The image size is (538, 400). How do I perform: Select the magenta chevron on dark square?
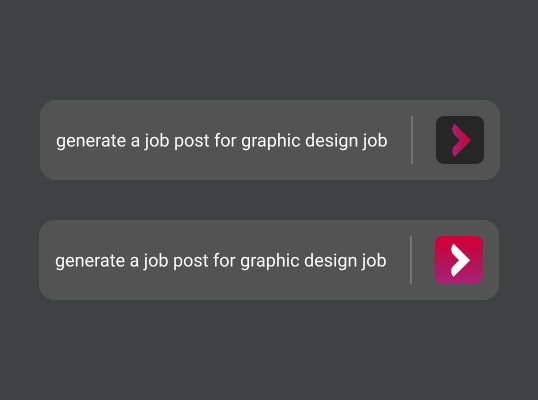[460, 140]
